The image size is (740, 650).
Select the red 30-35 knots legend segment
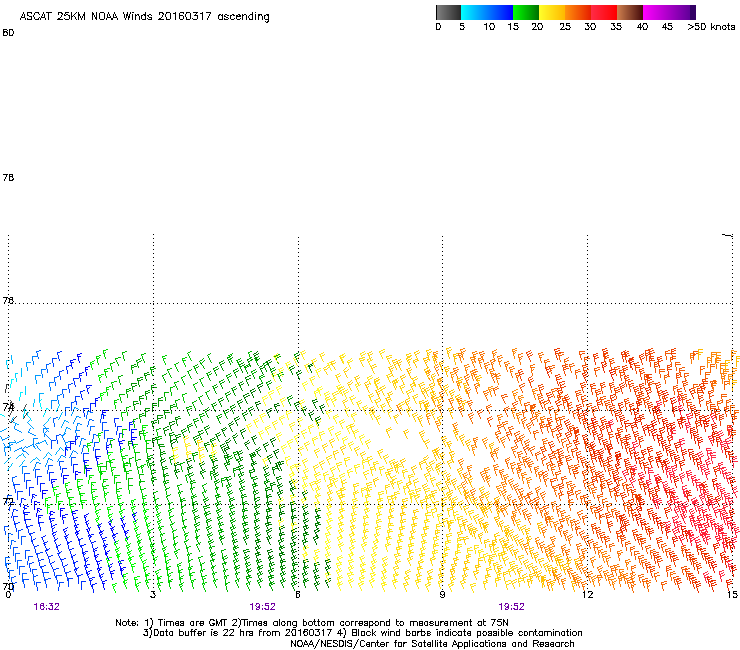[x=604, y=12]
